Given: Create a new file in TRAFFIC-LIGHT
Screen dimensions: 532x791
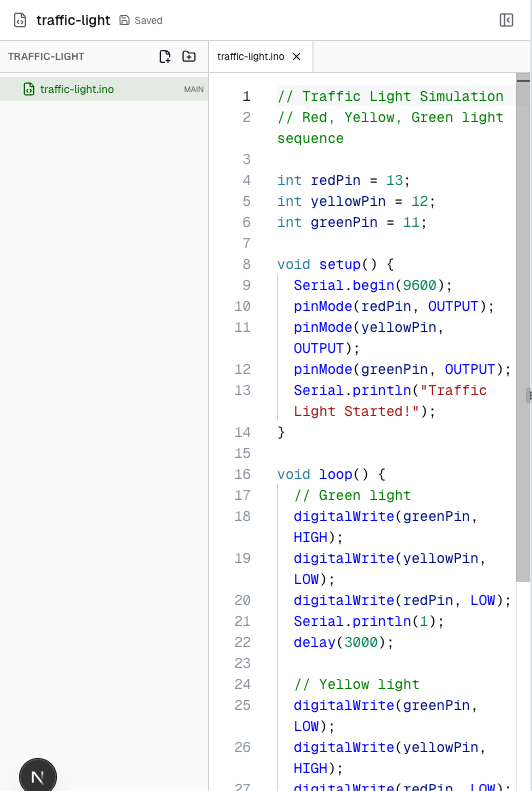Looking at the screenshot, I should 165,56.
